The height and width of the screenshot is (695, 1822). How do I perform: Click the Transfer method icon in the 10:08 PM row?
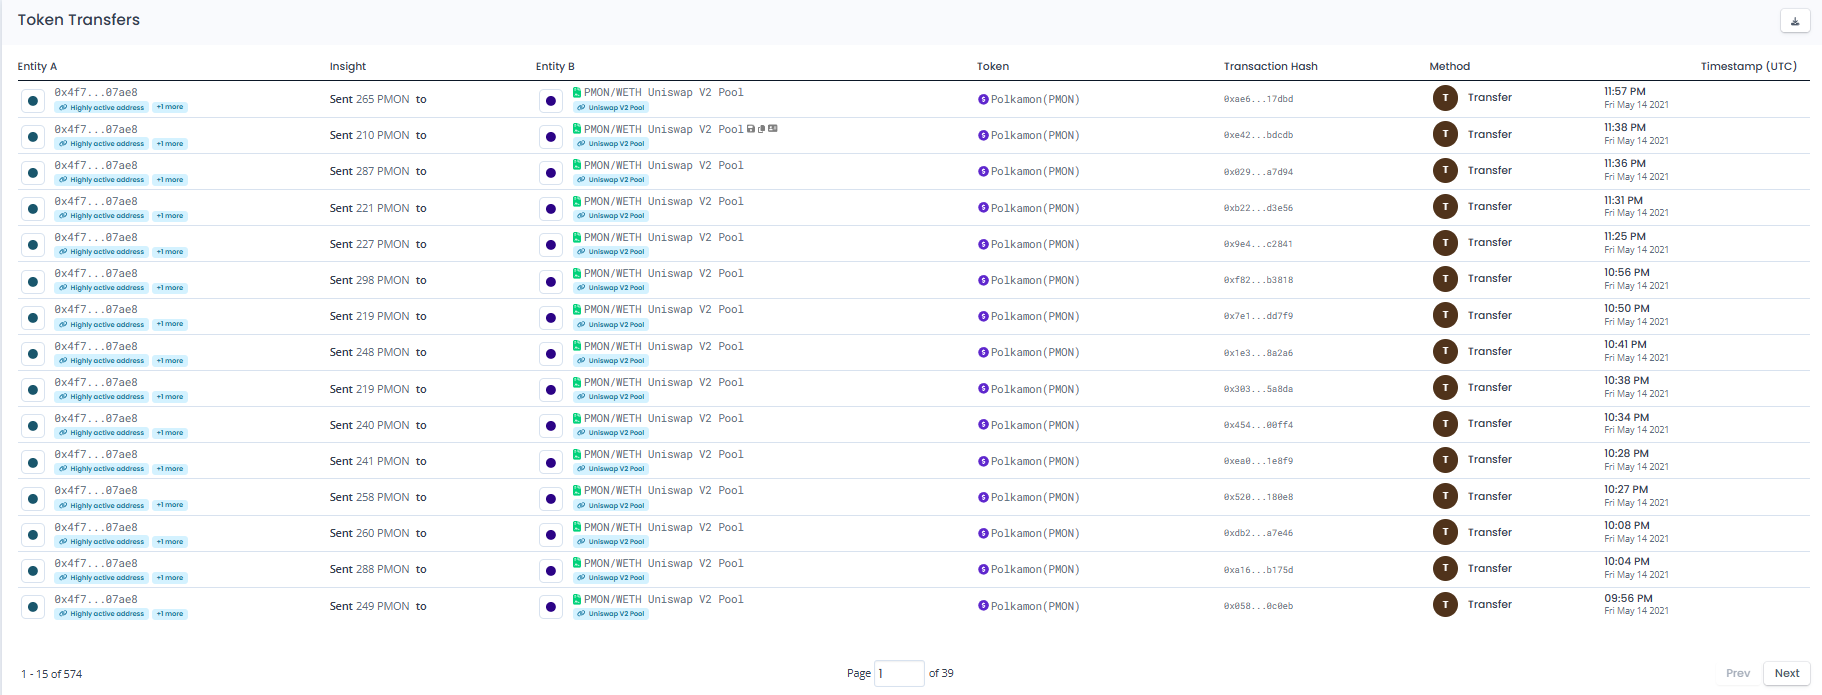tap(1445, 532)
